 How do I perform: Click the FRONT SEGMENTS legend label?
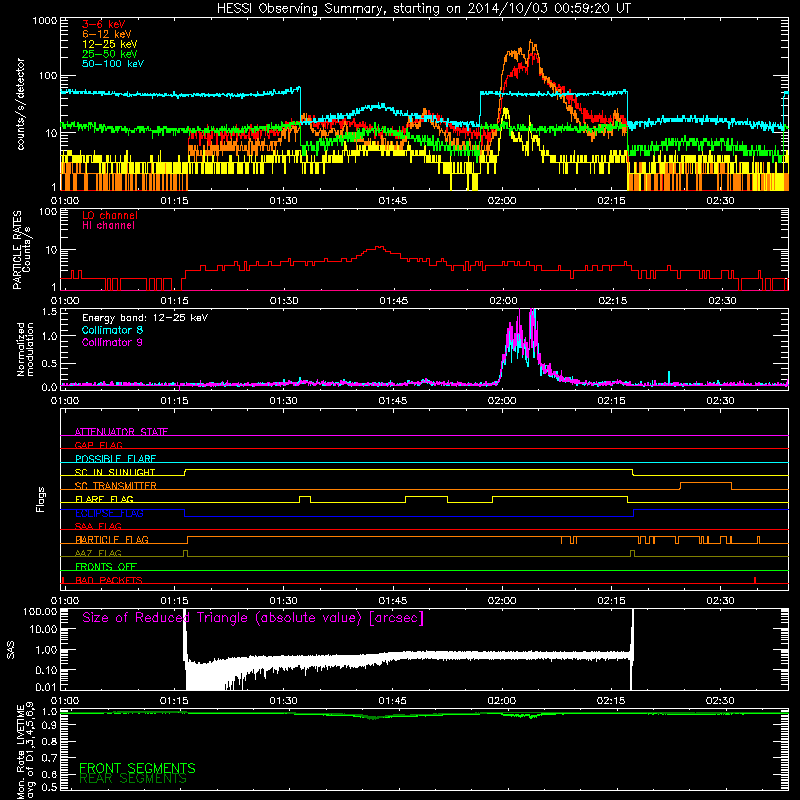pyautogui.click(x=137, y=768)
